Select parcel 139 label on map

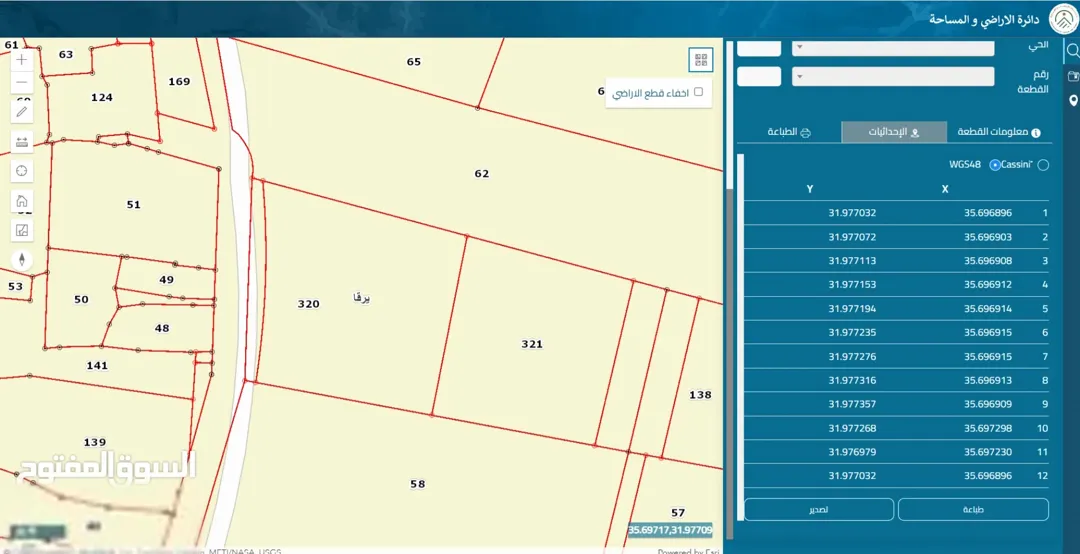(x=94, y=442)
